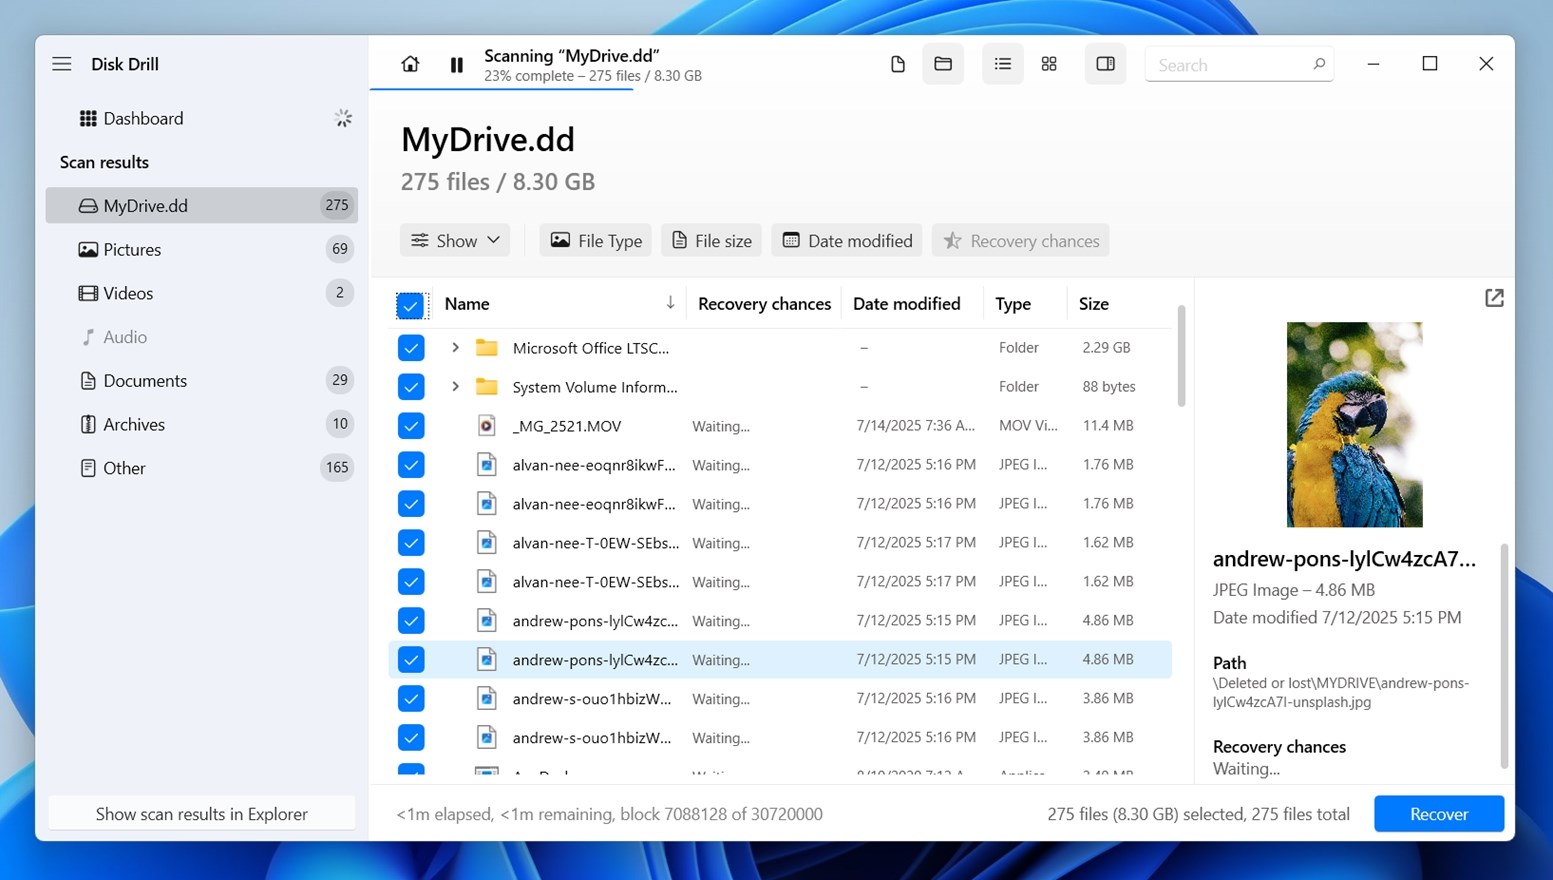
Task: Click the 7/14/2025 7:36 date cell
Action: click(x=916, y=426)
